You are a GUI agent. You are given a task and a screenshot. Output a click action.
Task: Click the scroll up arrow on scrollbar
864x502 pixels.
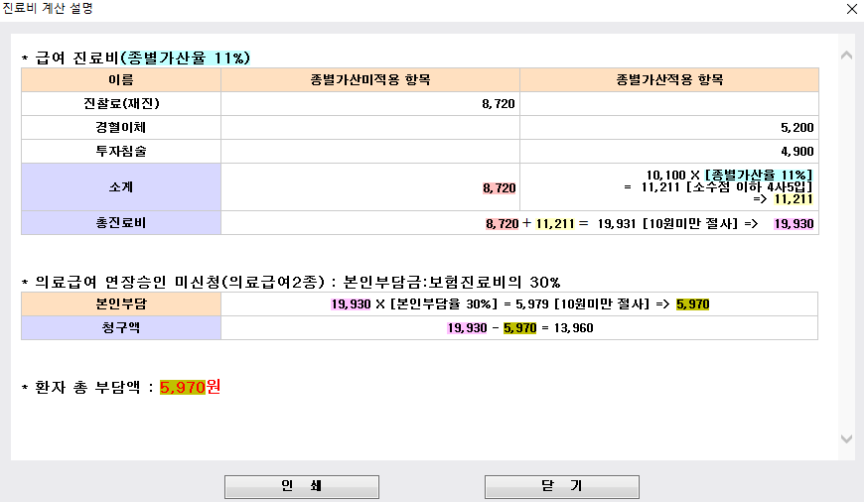click(x=846, y=55)
